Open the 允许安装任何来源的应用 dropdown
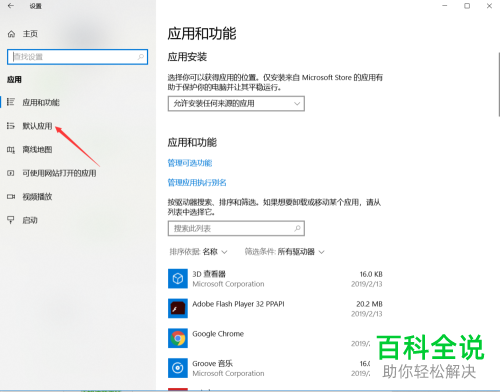This screenshot has width=500, height=392. coord(236,104)
